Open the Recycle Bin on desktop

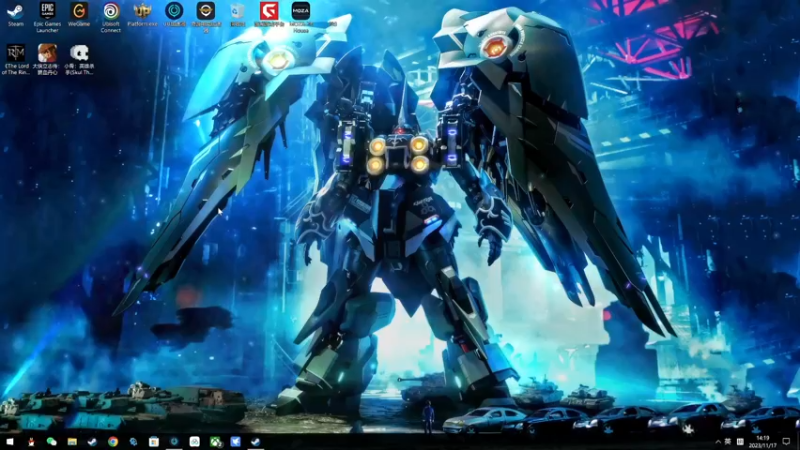coord(237,14)
